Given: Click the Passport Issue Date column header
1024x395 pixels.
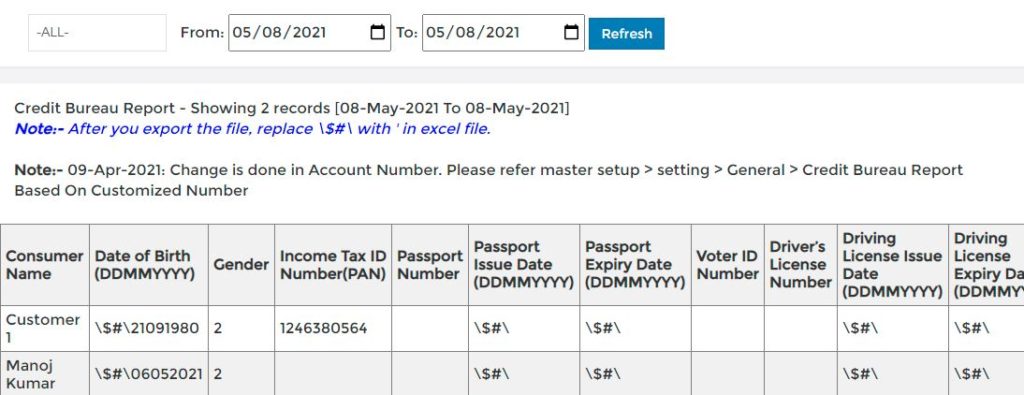Looking at the screenshot, I should 524,265.
